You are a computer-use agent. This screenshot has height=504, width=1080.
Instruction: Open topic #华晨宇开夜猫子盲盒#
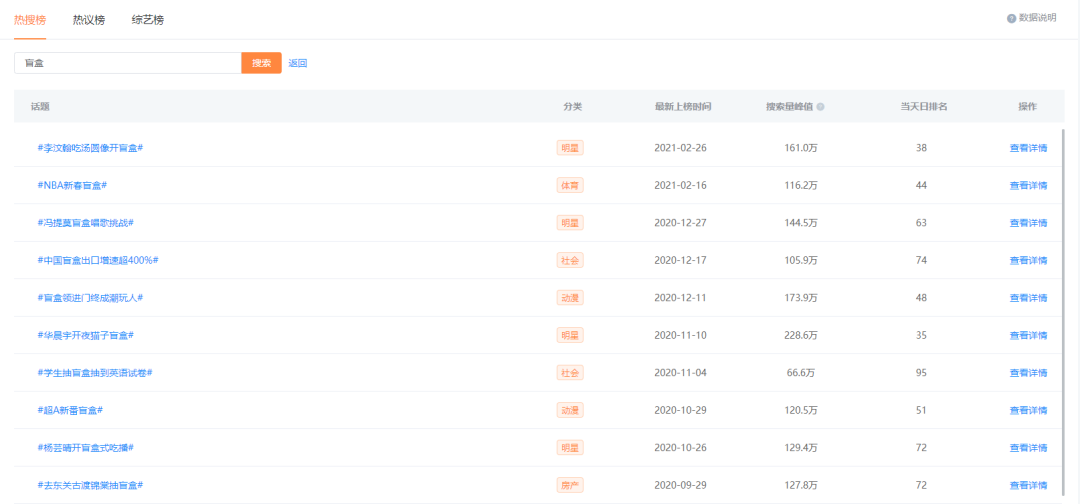(x=85, y=335)
